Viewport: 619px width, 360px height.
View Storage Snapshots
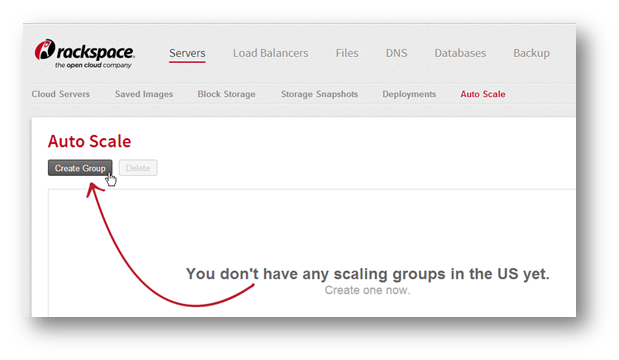click(x=319, y=94)
